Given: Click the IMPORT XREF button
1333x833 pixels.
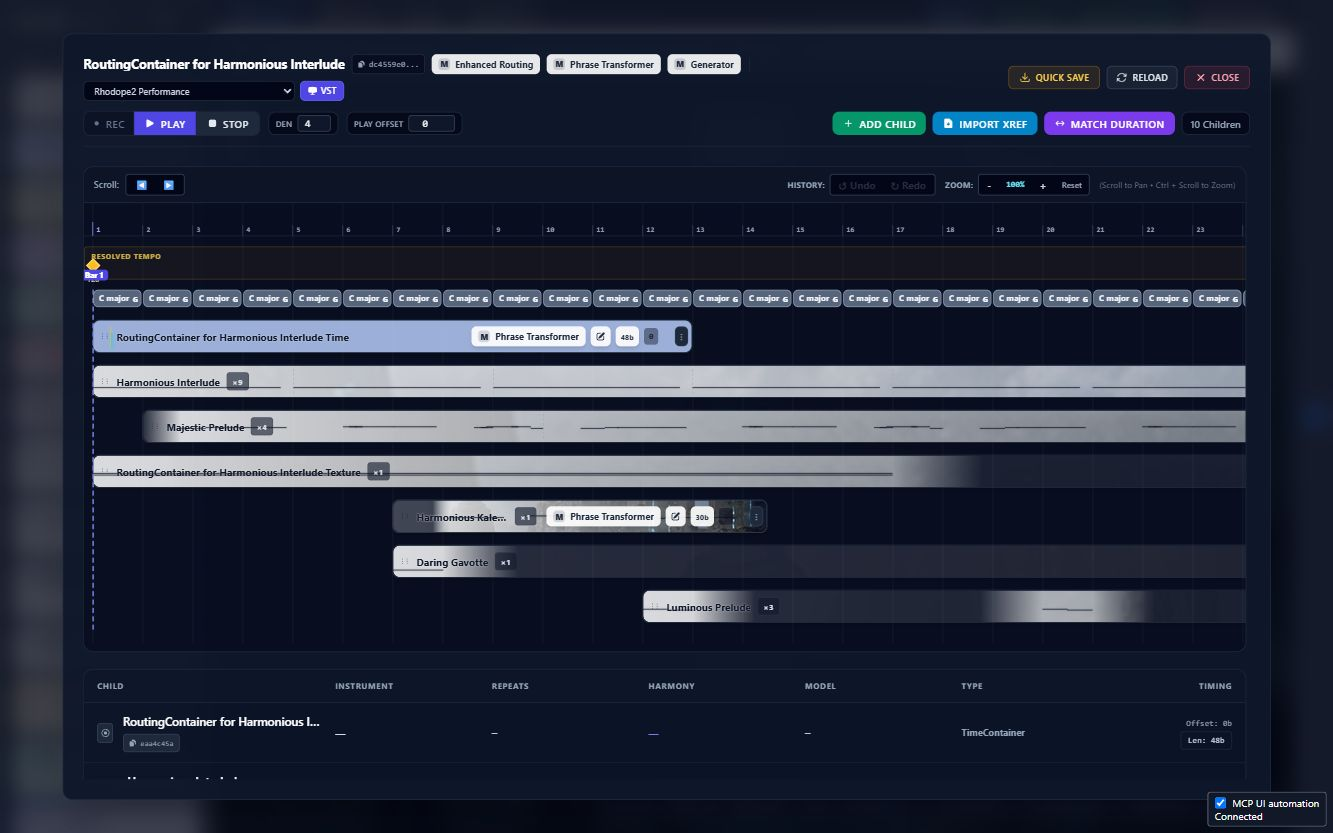Looking at the screenshot, I should 985,124.
